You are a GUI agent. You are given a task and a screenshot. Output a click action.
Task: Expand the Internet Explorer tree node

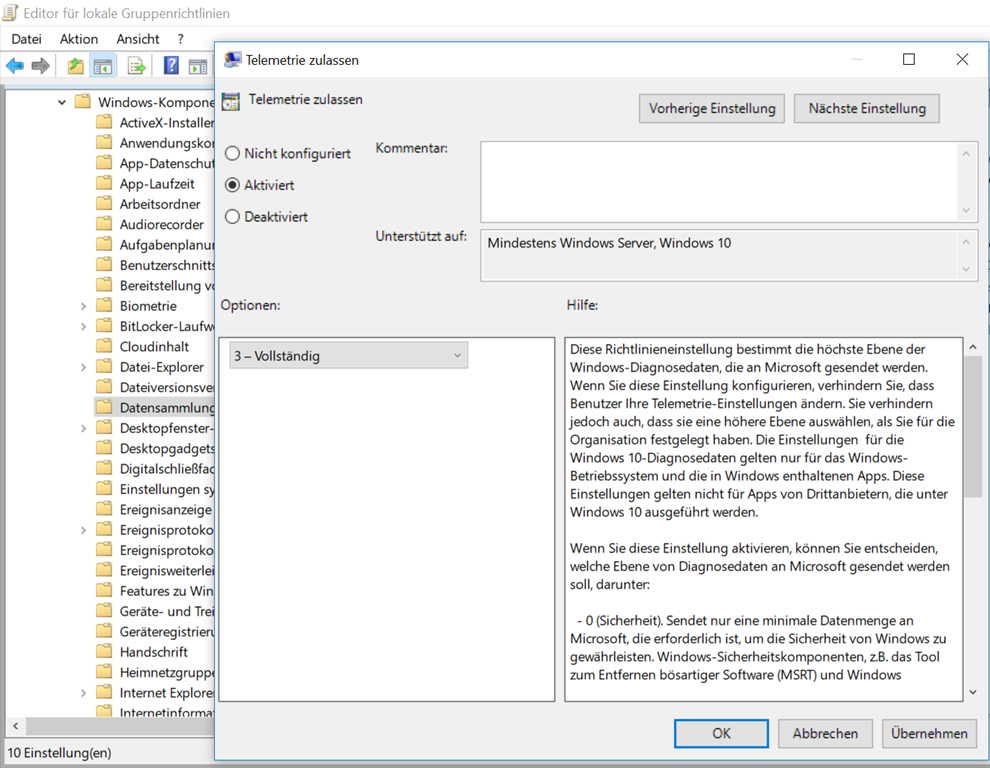pos(83,693)
